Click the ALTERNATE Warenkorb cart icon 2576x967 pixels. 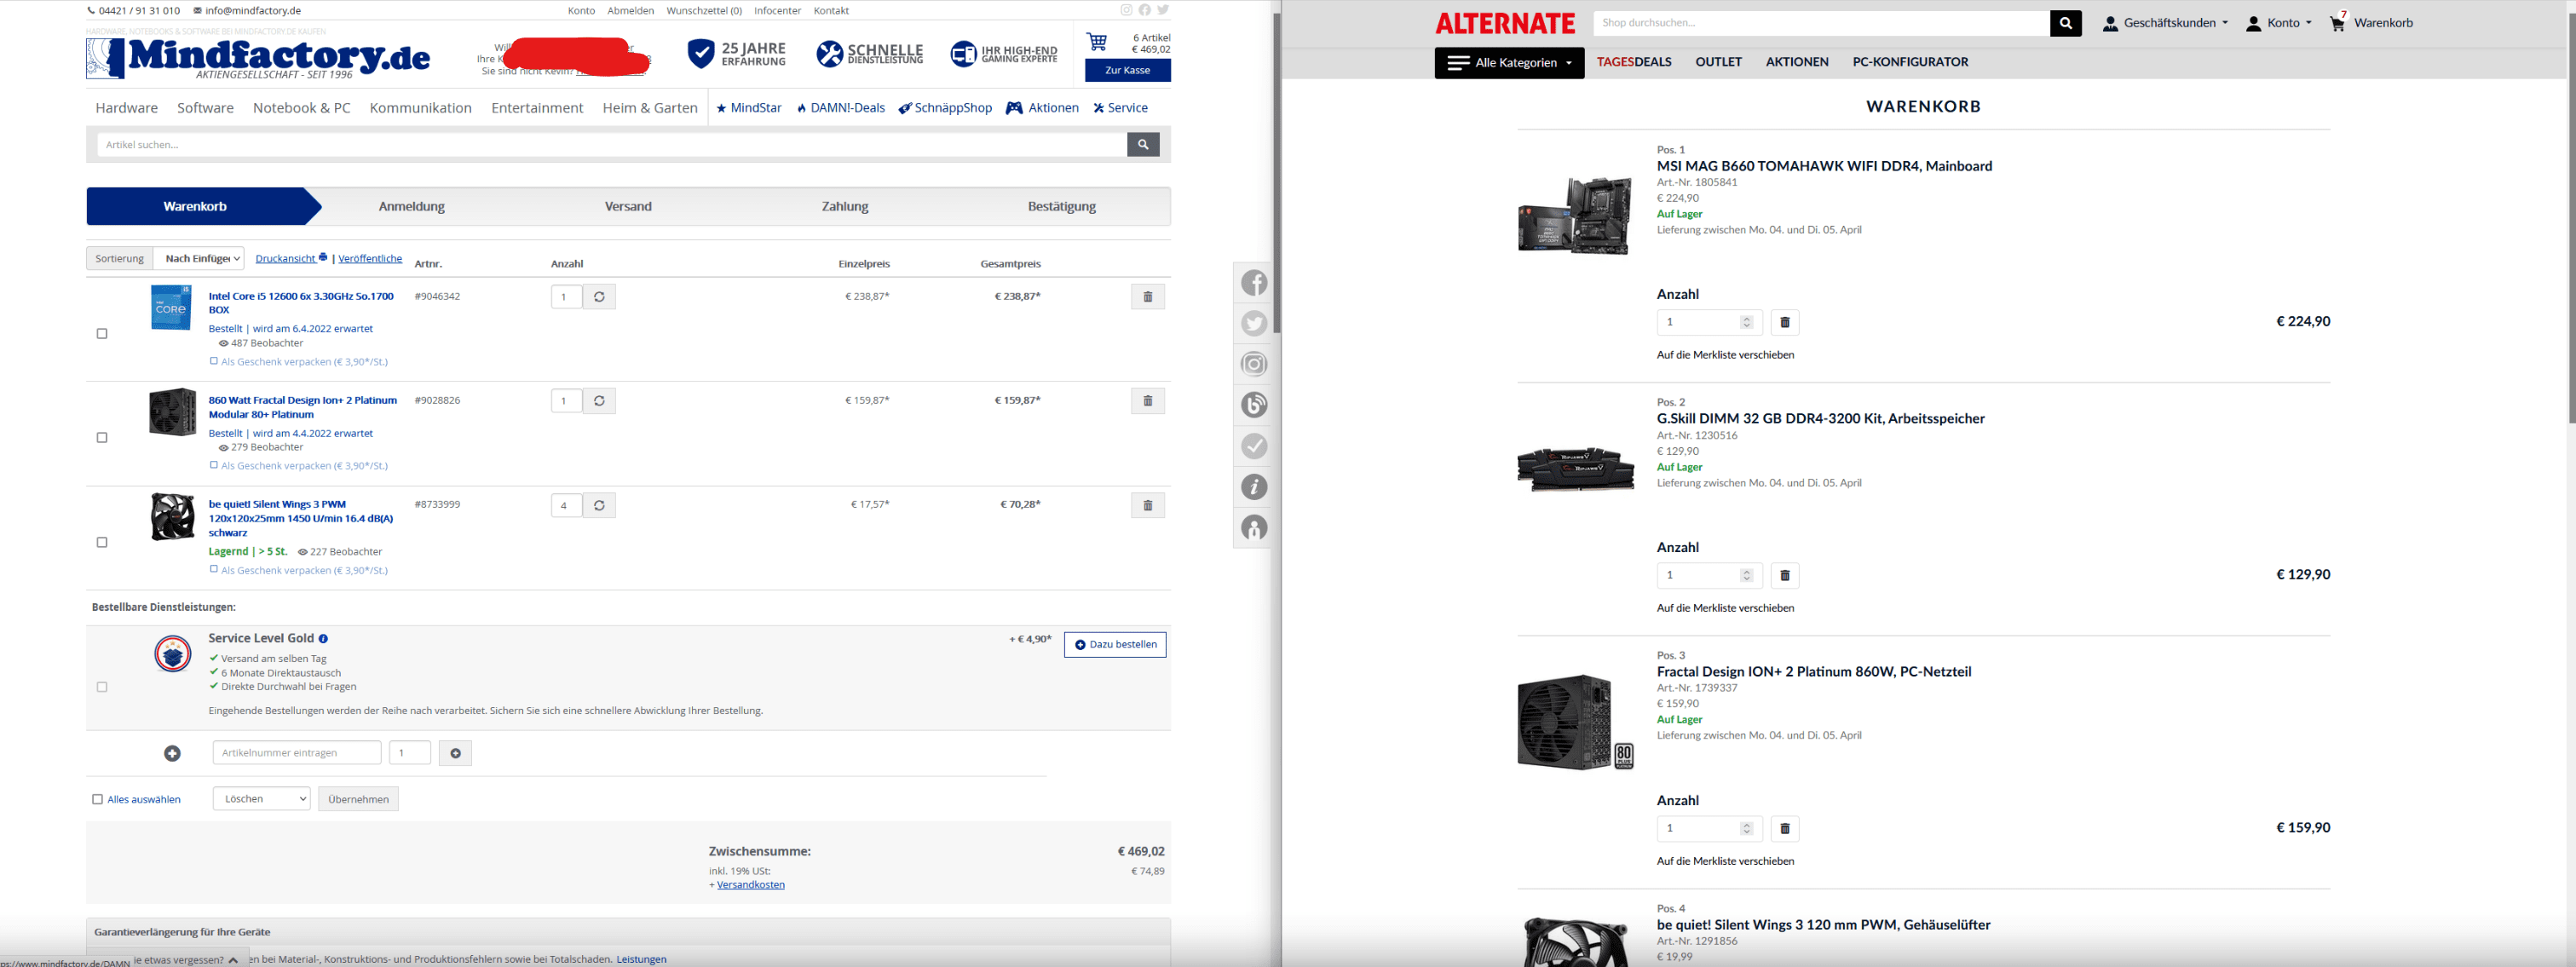click(x=2337, y=23)
